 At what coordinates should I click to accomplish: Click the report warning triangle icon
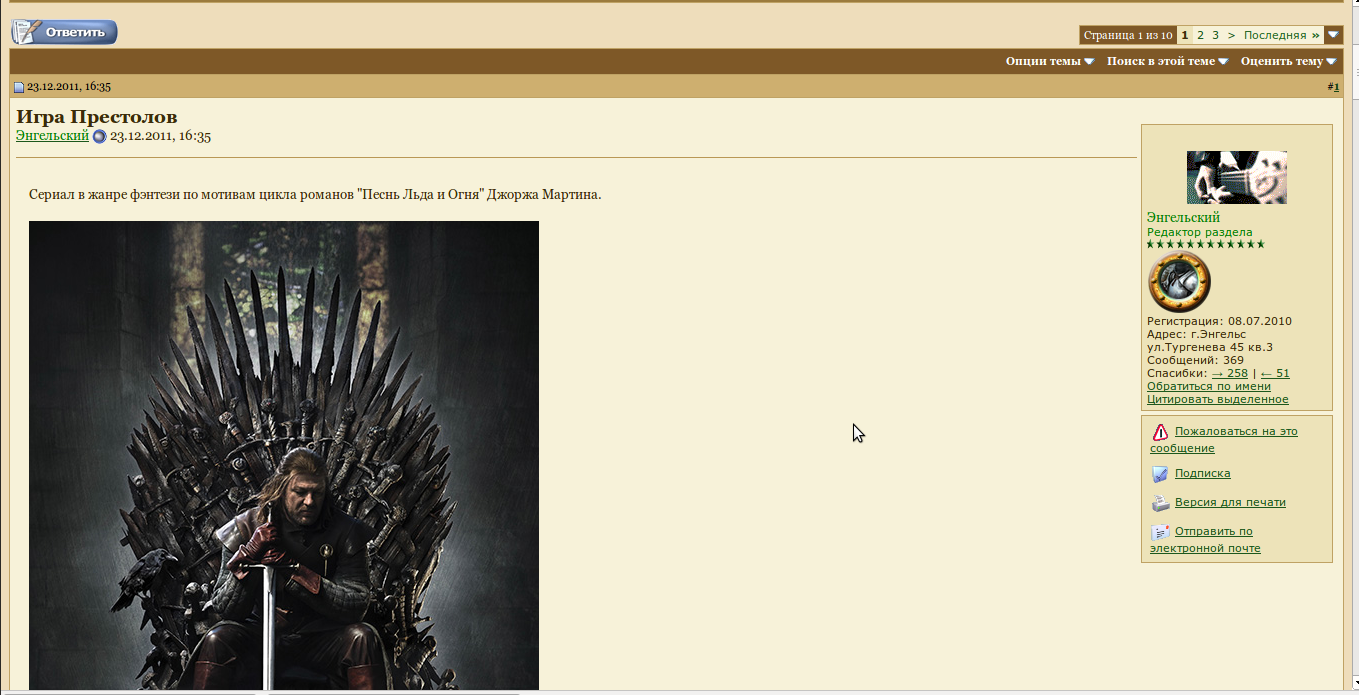point(1160,432)
